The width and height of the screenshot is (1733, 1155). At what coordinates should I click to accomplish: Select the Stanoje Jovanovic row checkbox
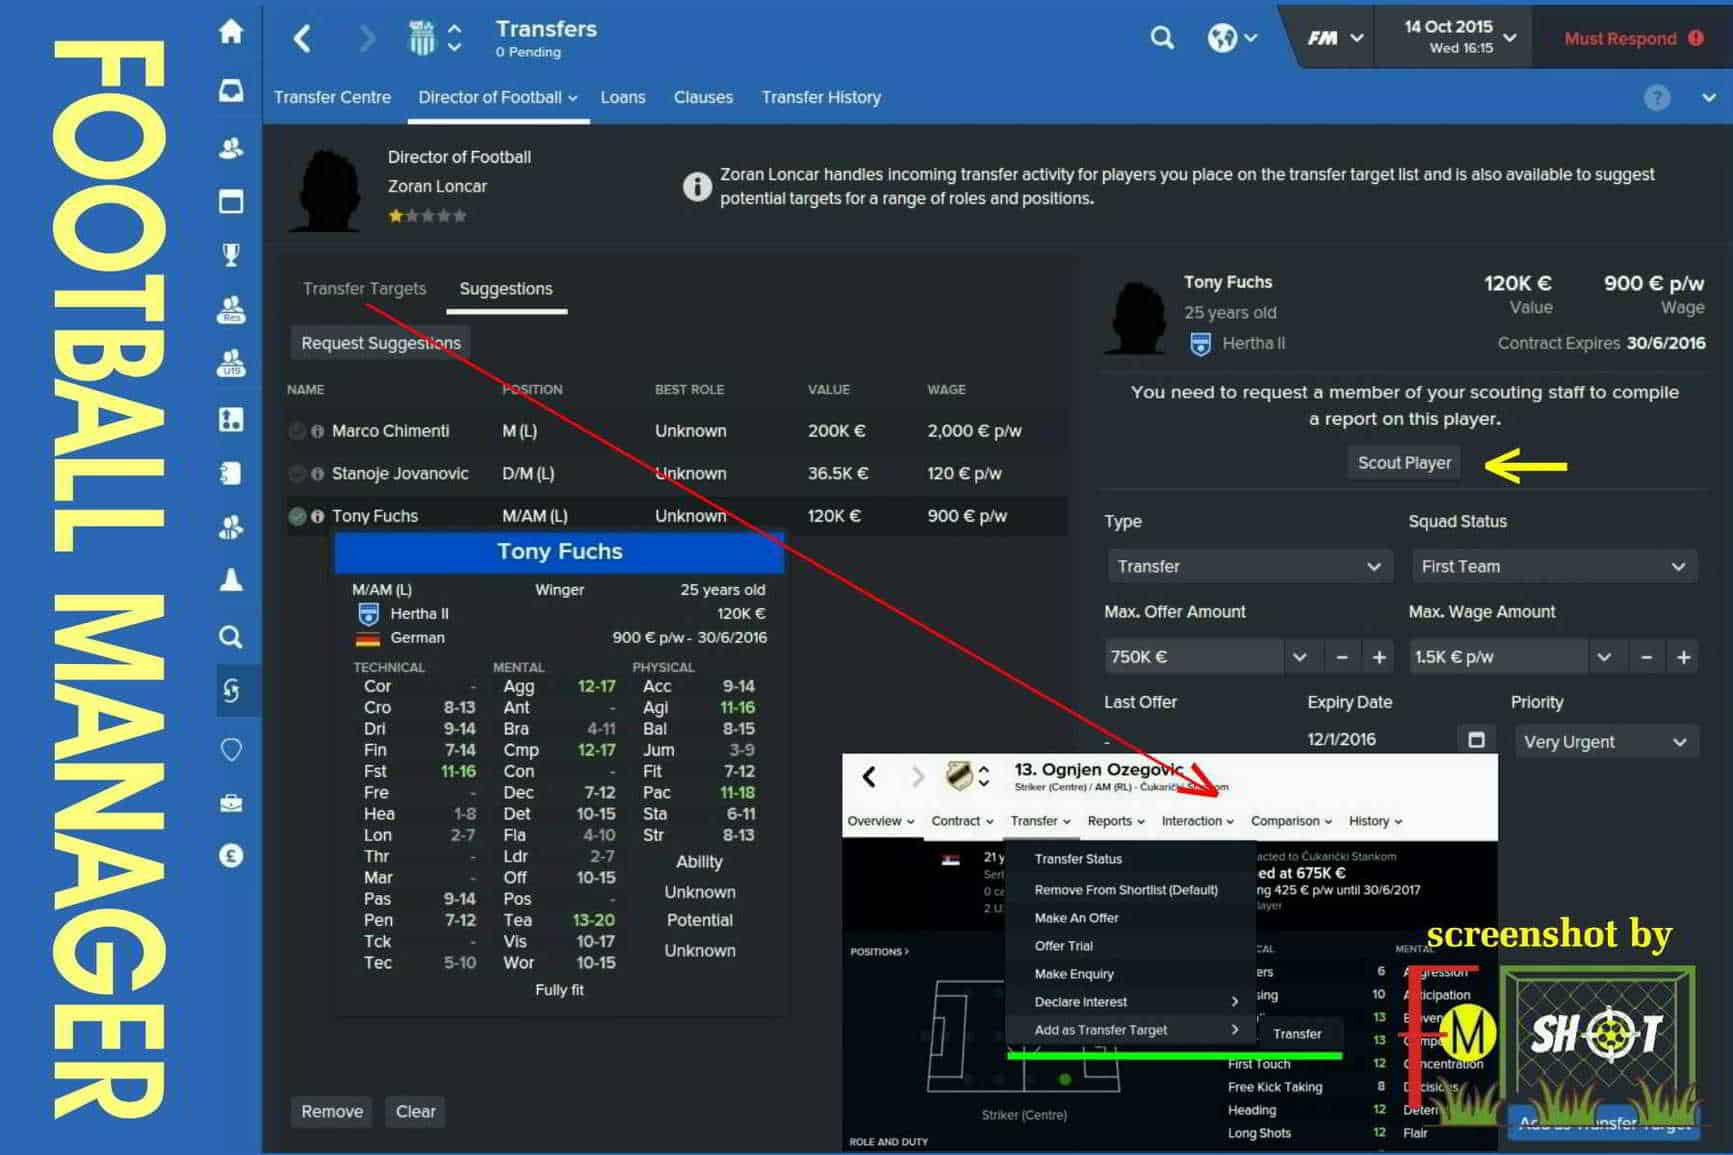[297, 474]
